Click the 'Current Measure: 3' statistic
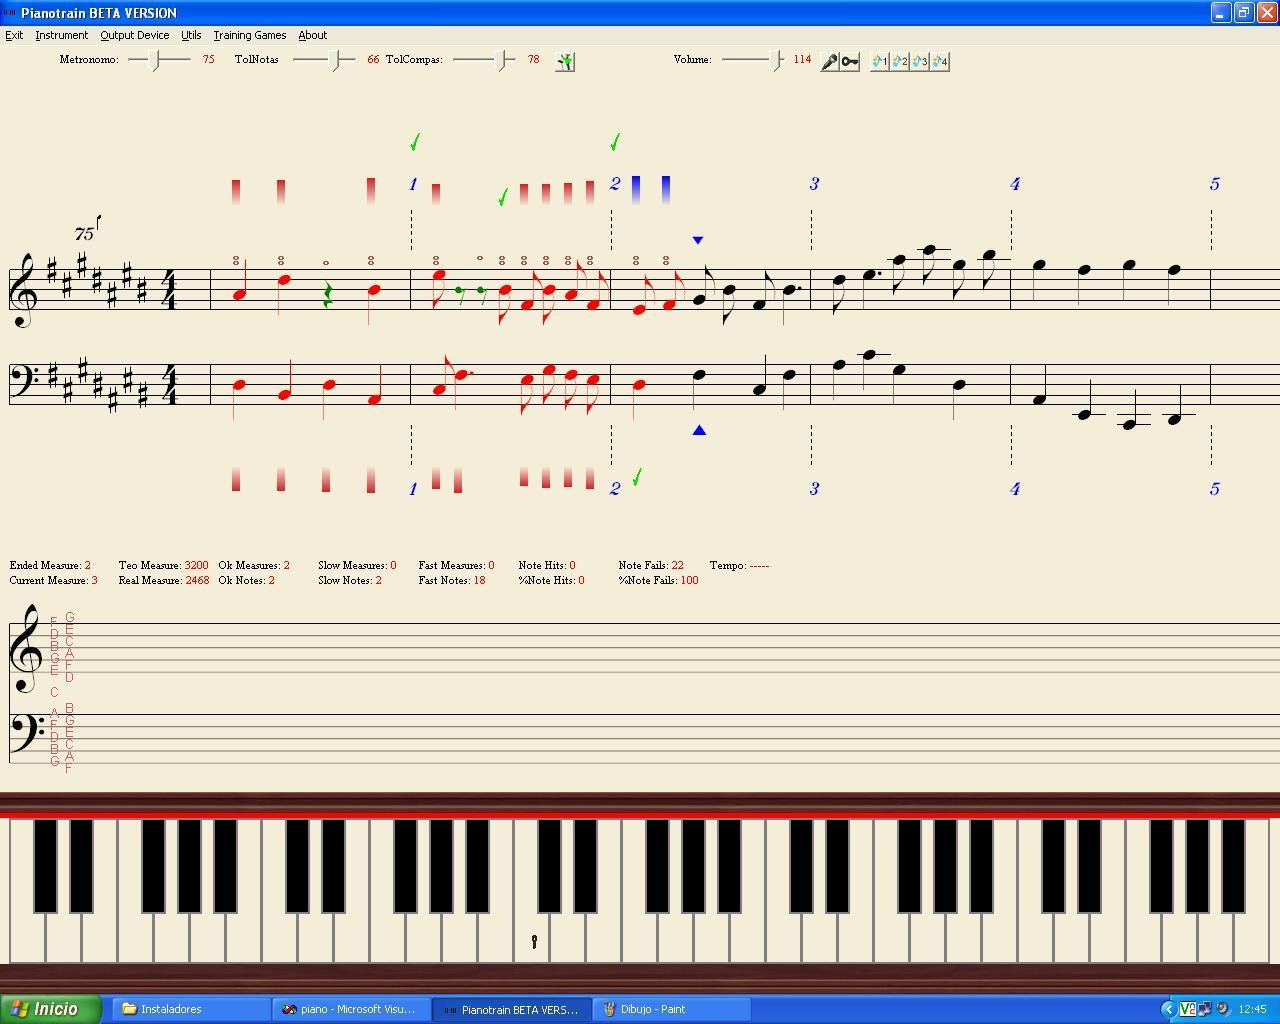 [53, 580]
